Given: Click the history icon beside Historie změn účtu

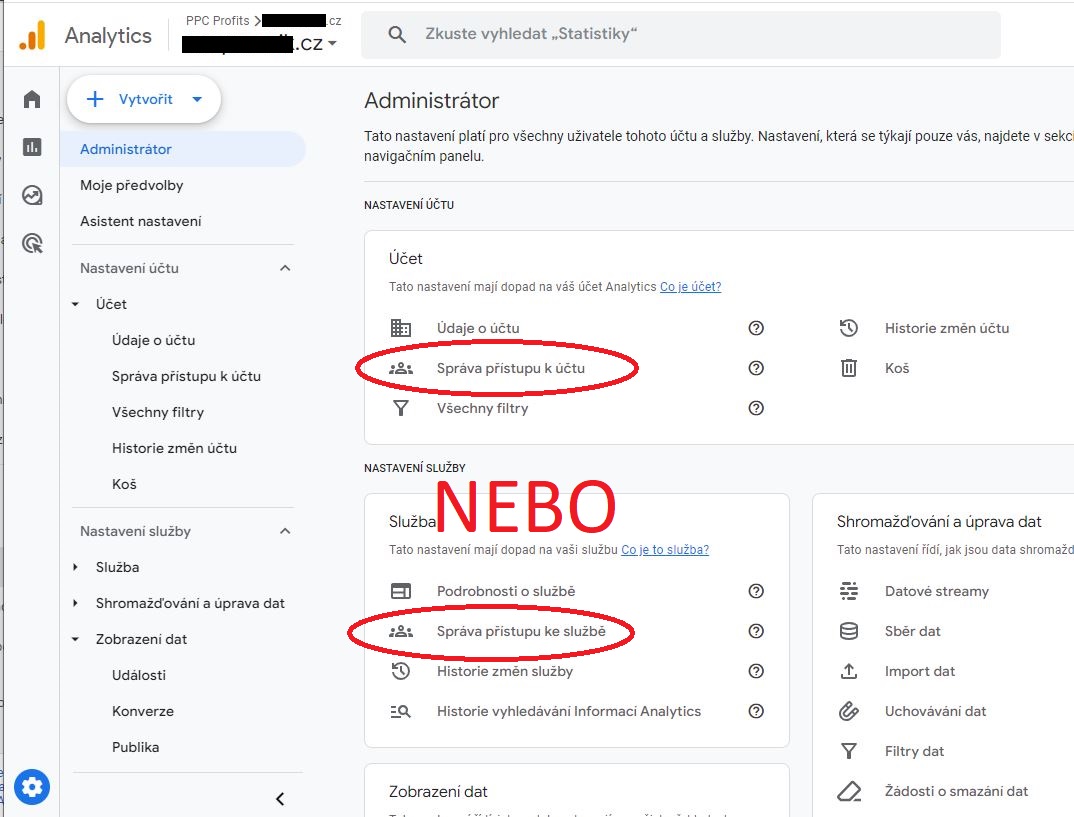Looking at the screenshot, I should [x=849, y=328].
